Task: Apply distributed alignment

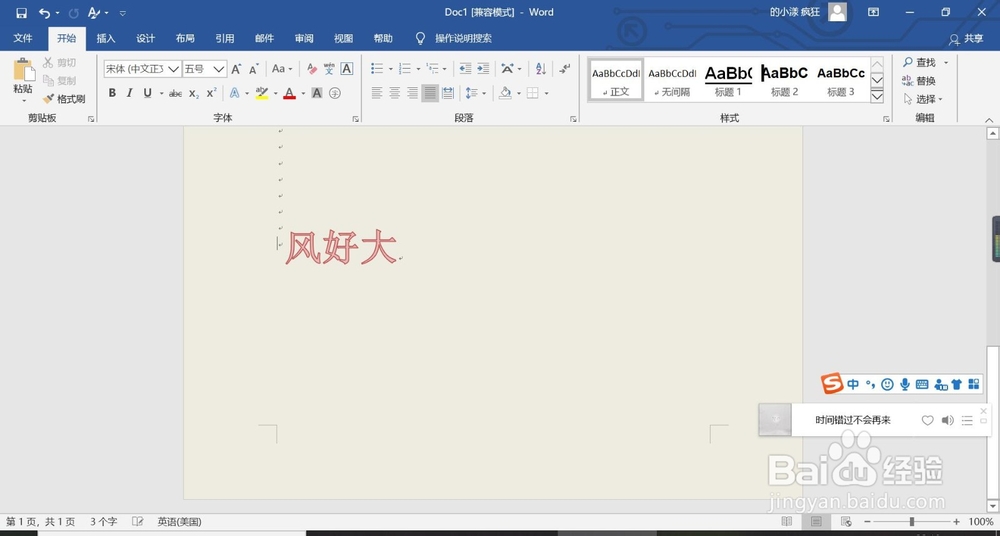Action: (x=448, y=93)
